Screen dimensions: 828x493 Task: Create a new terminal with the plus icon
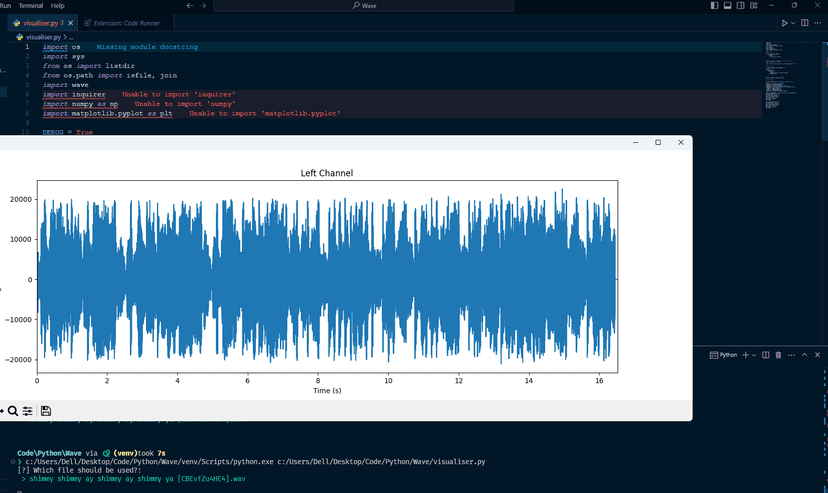pos(746,355)
